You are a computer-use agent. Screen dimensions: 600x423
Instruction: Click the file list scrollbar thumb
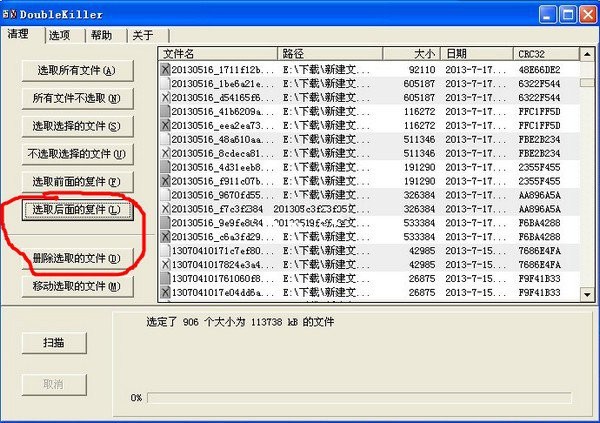(587, 82)
